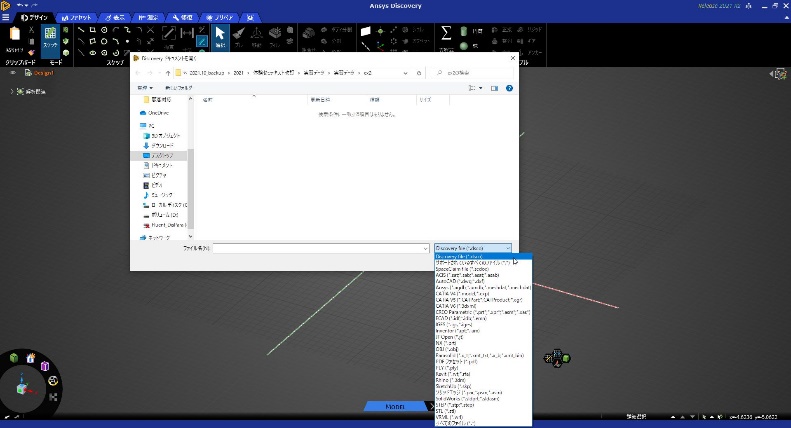The image size is (791, 428).
Task: Click the Pull tool icon
Action: click(239, 35)
